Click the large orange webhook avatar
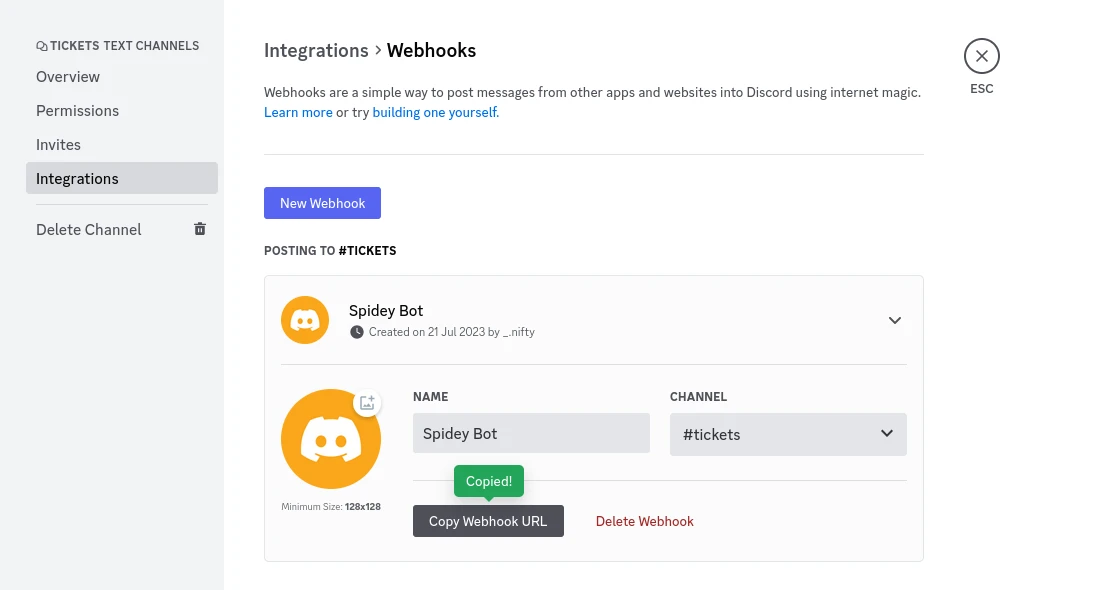1101x590 pixels. (331, 439)
